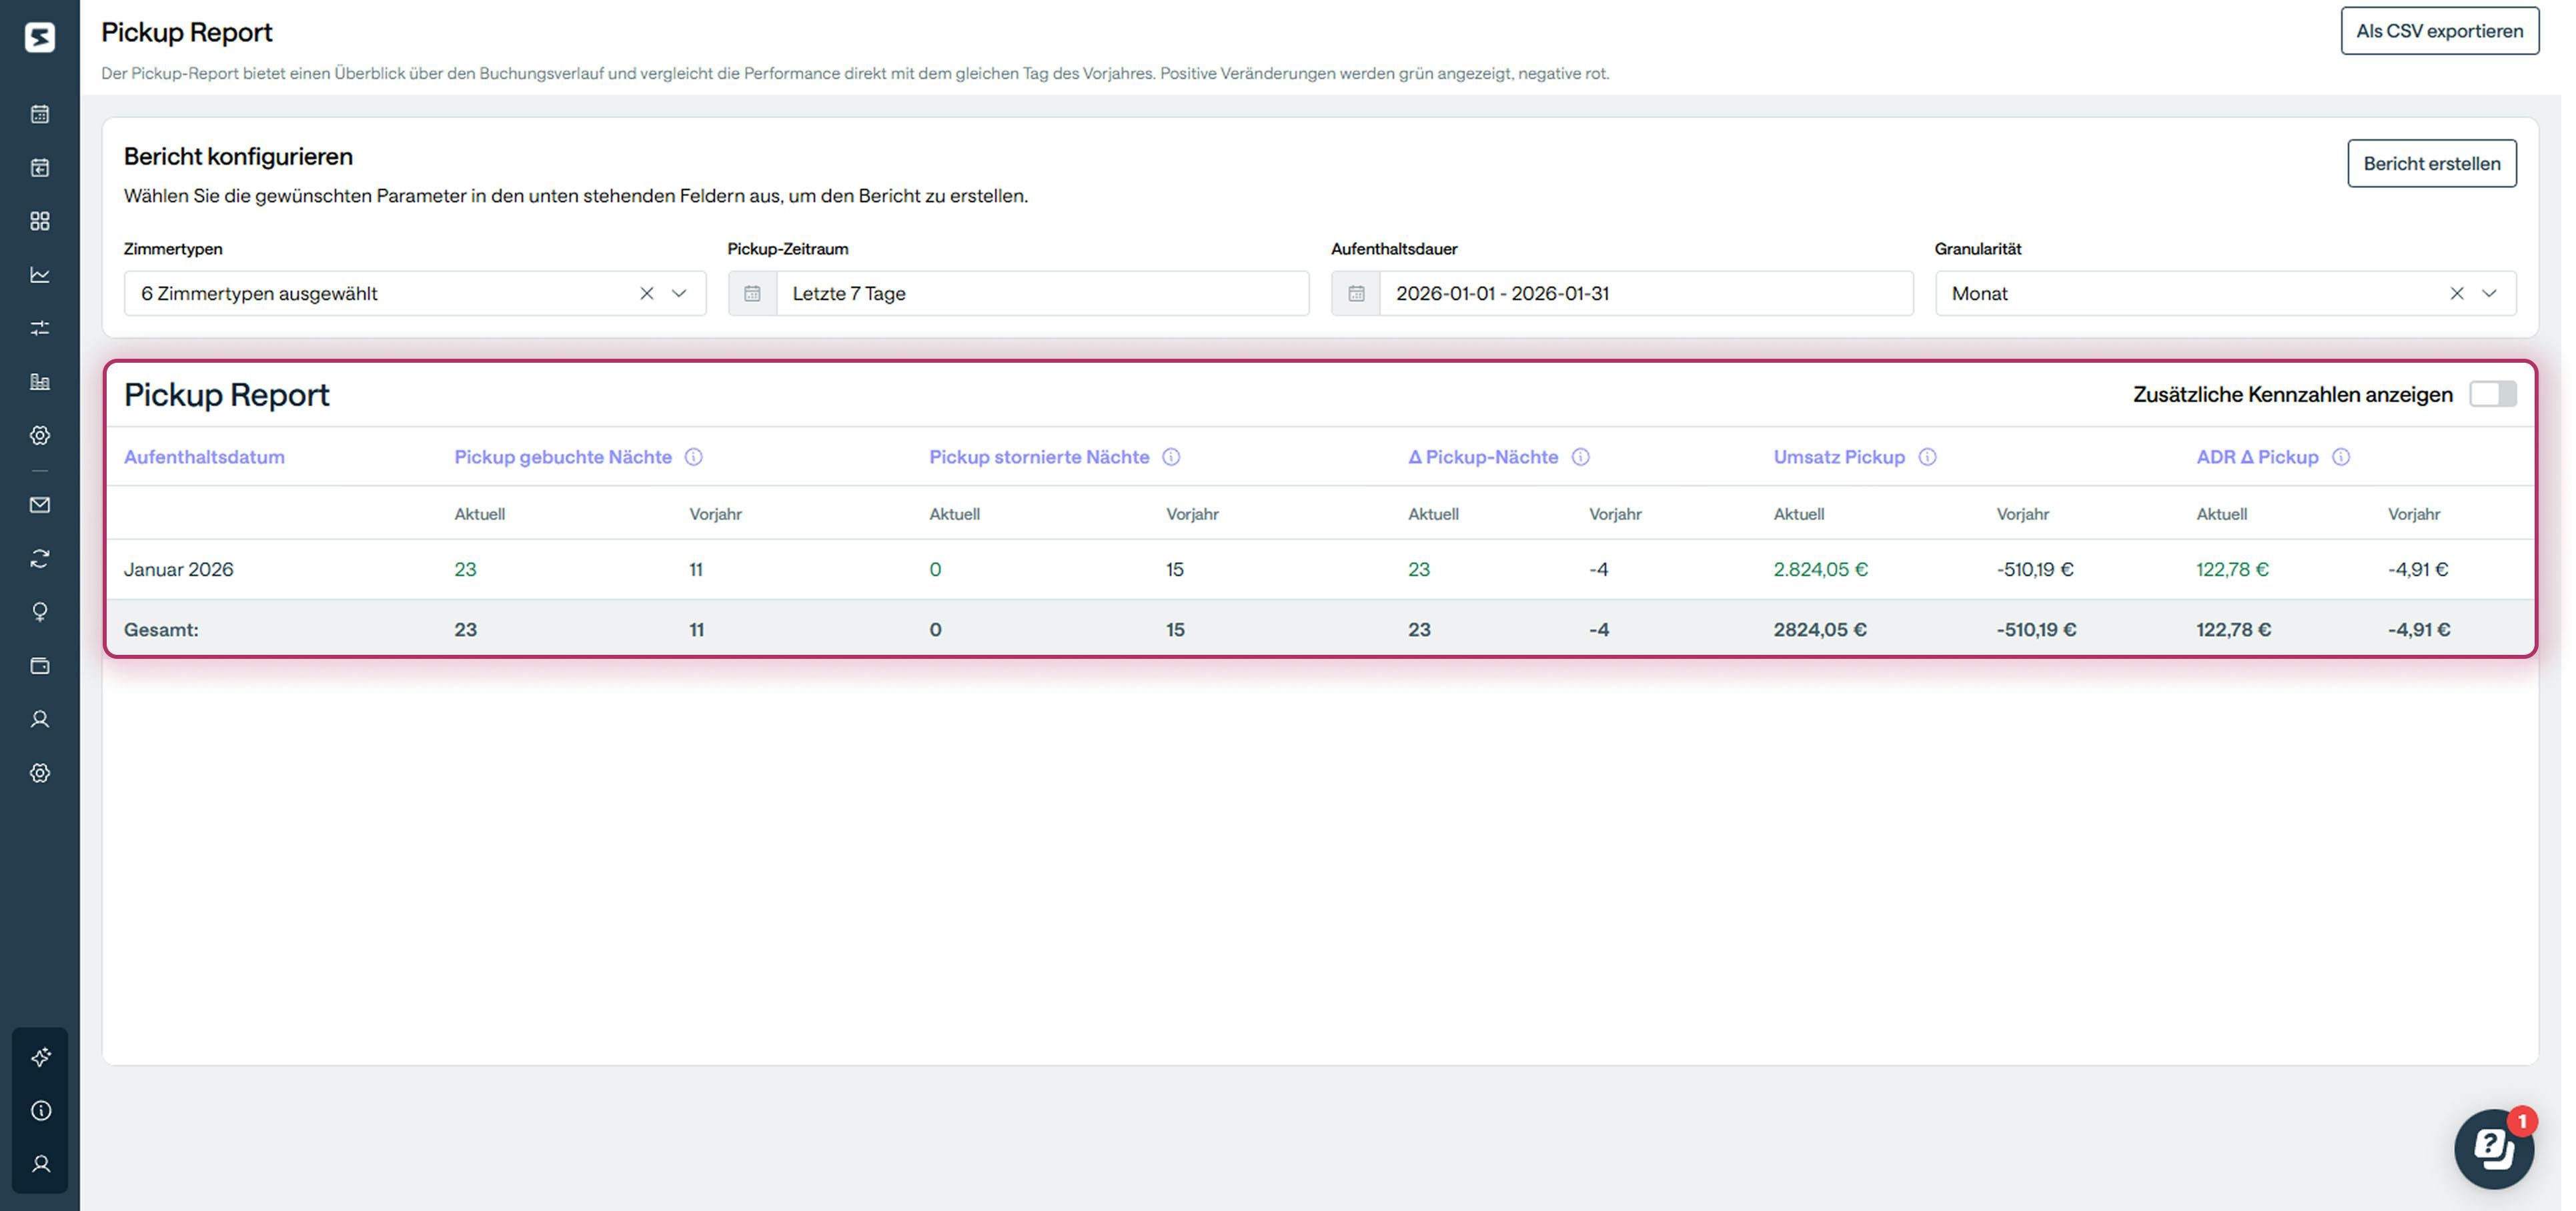Clear the selected Zimmertypen with X
This screenshot has width=2576, height=1211.
[x=647, y=293]
